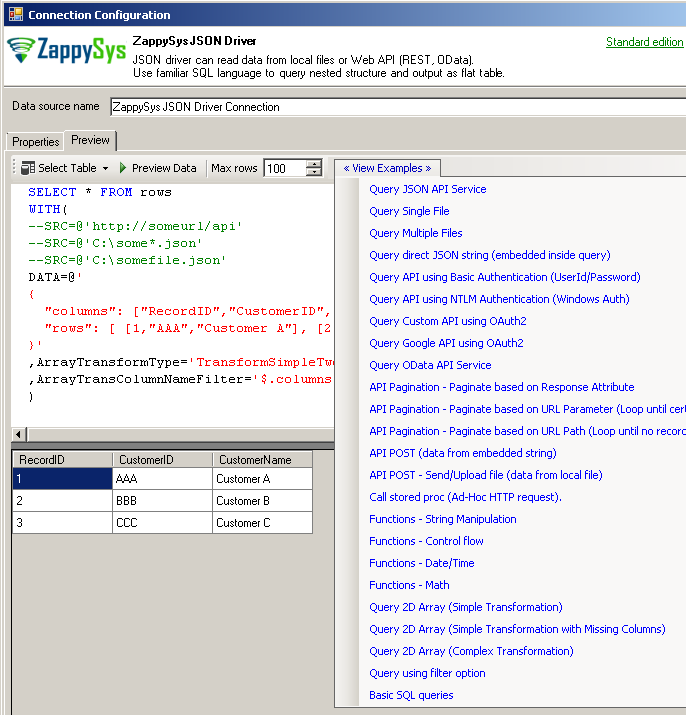
Task: Click the Max rows input field
Action: coord(286,168)
